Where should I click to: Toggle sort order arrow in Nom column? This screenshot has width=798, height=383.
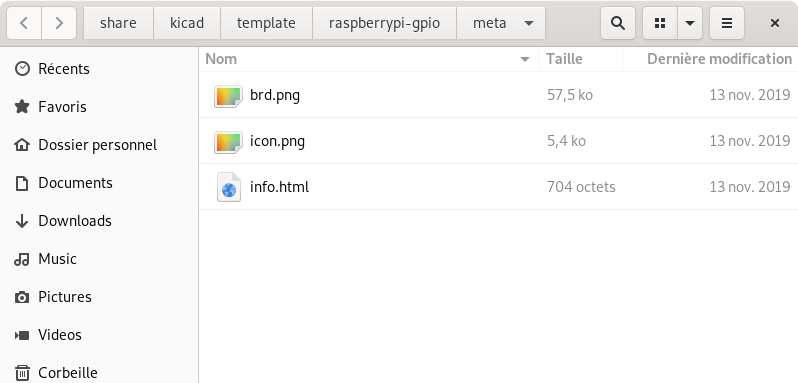click(525, 60)
